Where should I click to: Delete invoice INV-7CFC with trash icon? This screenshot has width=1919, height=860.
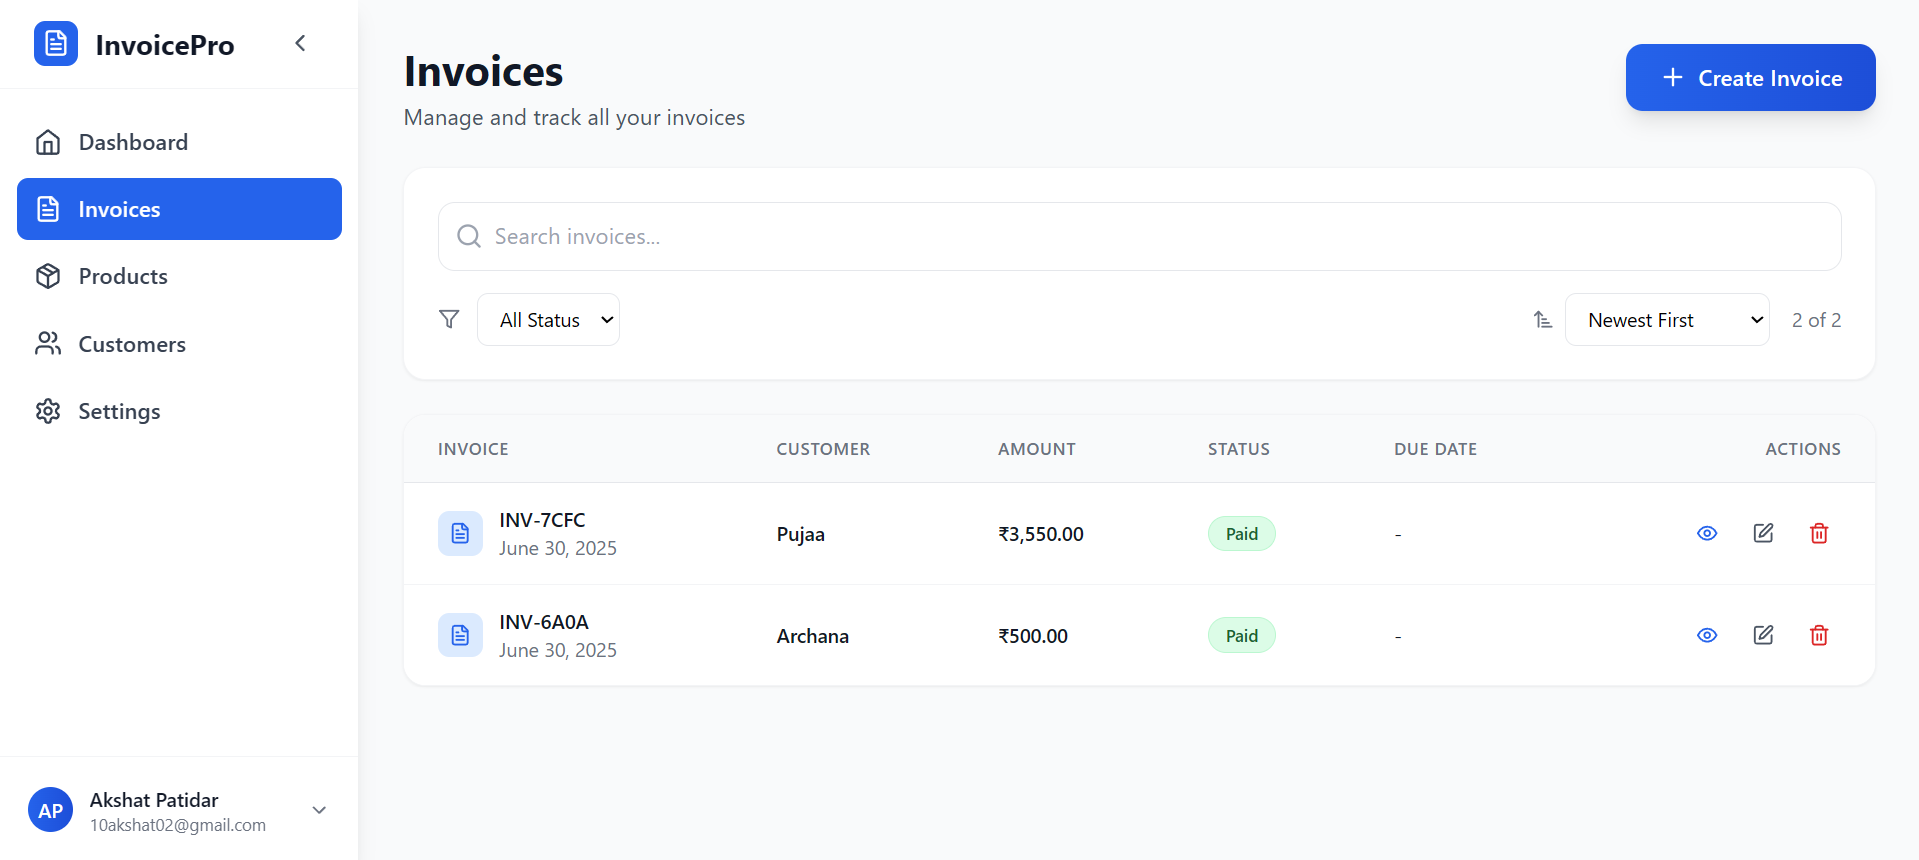click(1819, 533)
